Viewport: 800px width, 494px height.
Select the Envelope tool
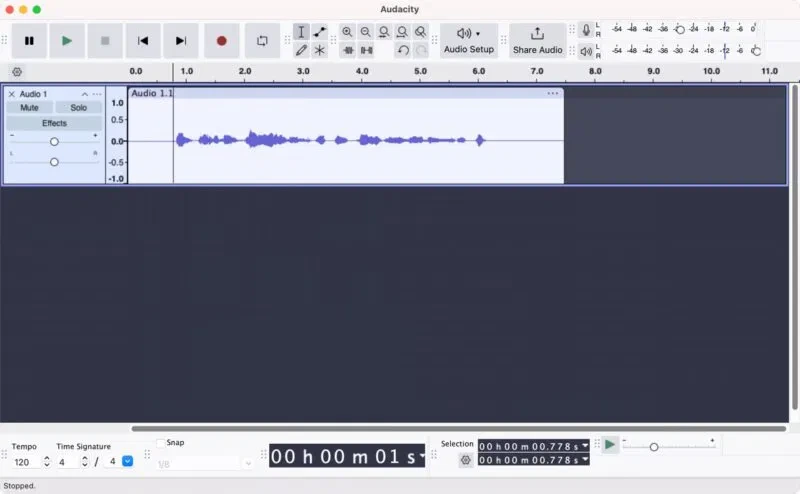coord(320,32)
